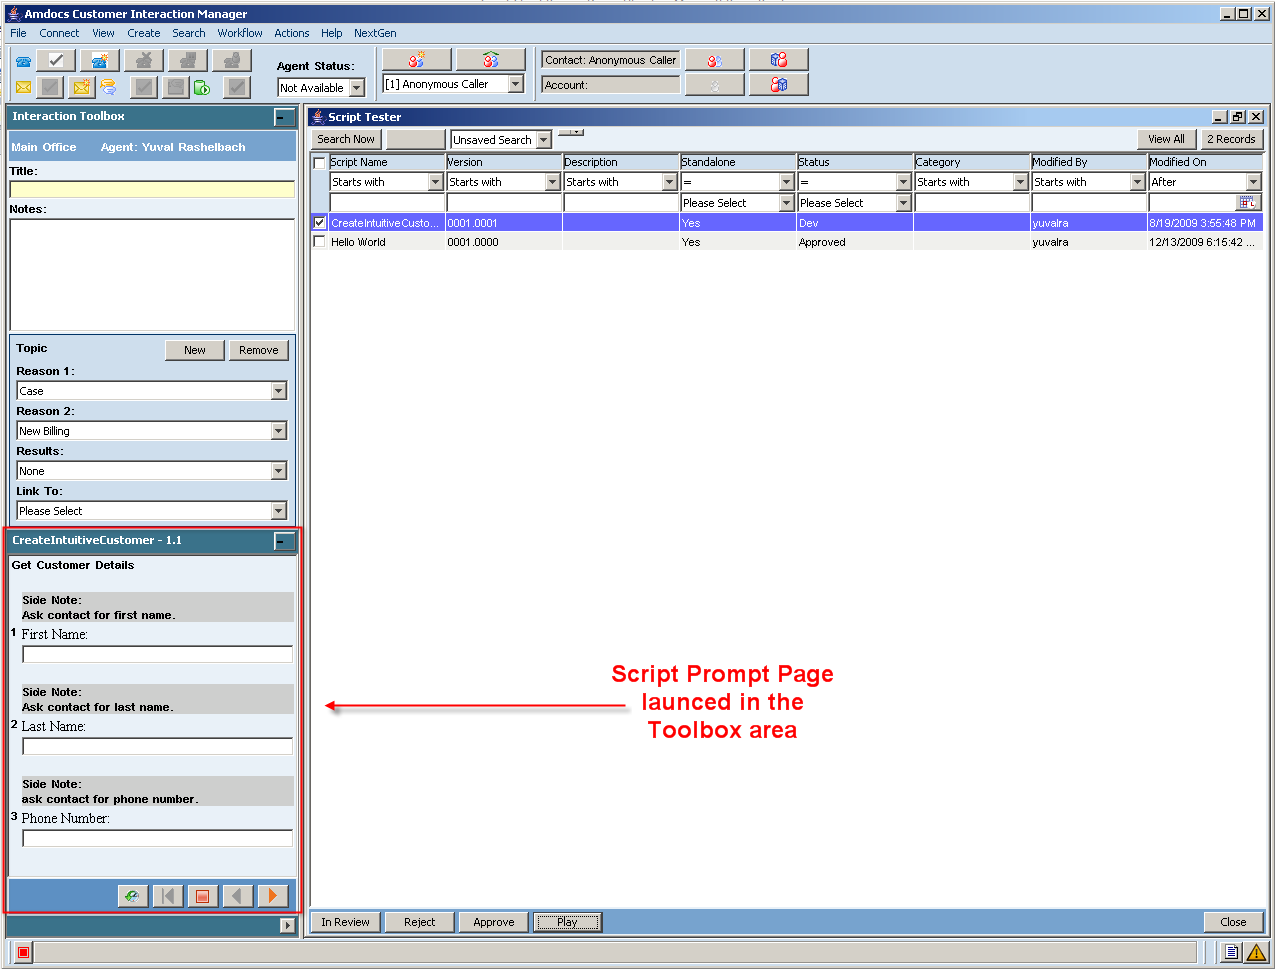This screenshot has height=969, width=1275.
Task: Open the Workflow menu
Action: coord(240,33)
